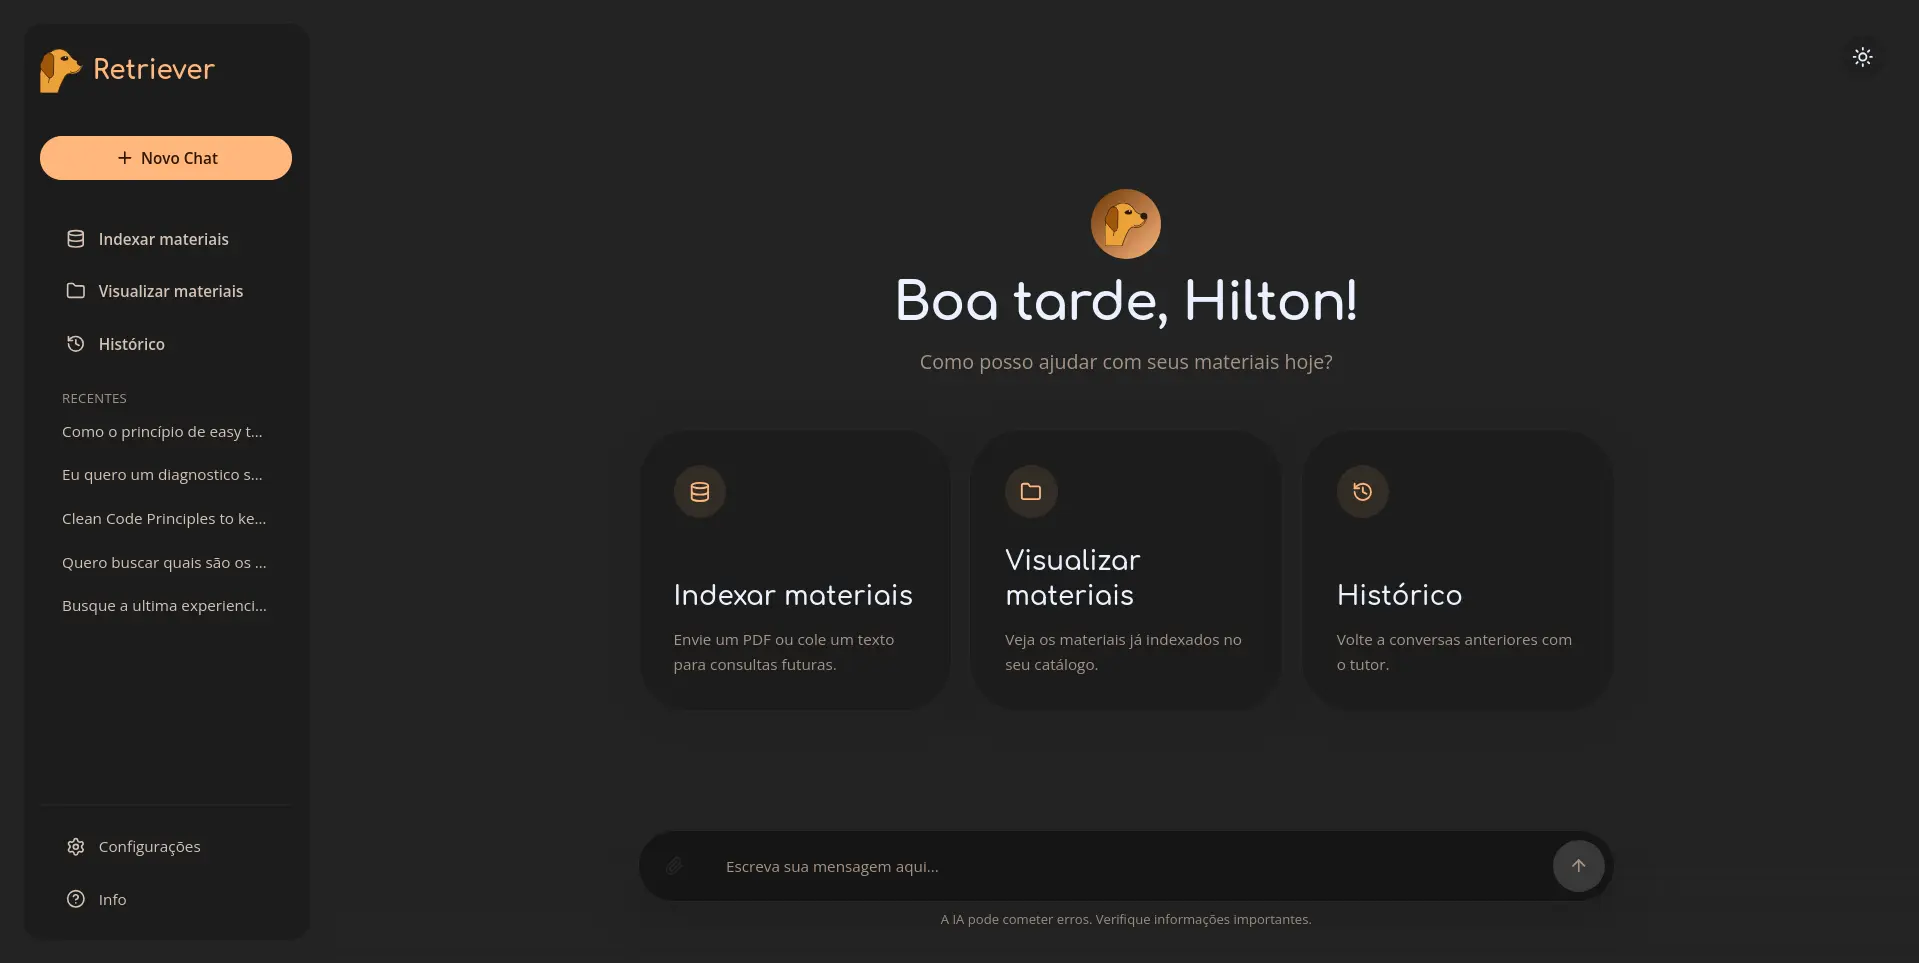Click the database icon beside Indexar materiais in sidebar
1919x963 pixels.
76,239
